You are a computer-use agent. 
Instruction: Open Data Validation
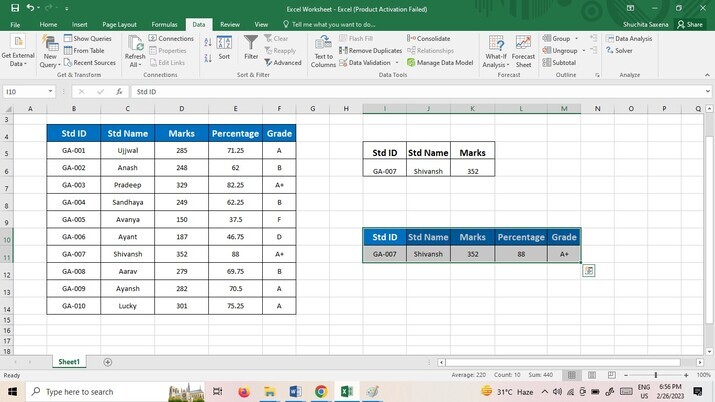click(x=365, y=62)
